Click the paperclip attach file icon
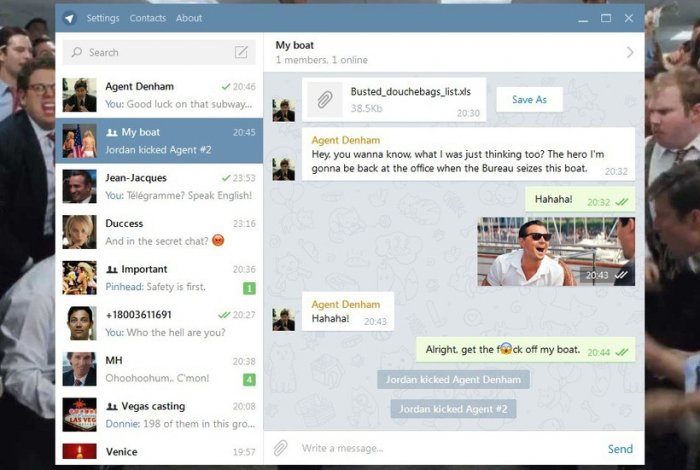Viewport: 700px width, 470px height. (x=281, y=448)
